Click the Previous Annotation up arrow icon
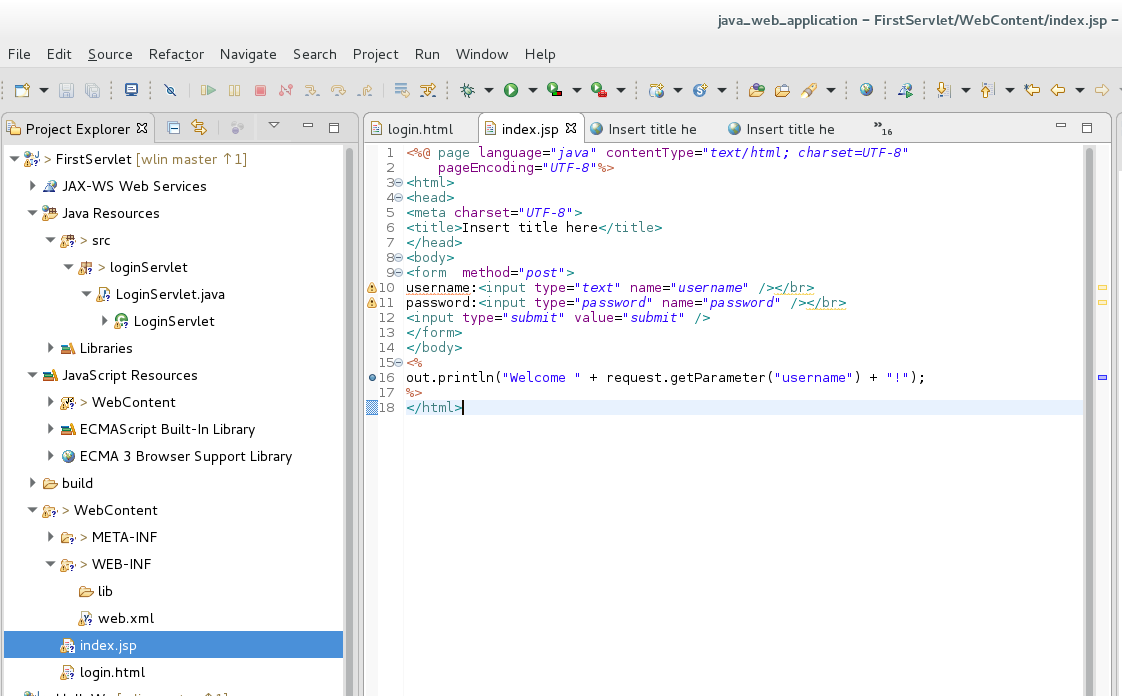The width and height of the screenshot is (1122, 696). (987, 90)
